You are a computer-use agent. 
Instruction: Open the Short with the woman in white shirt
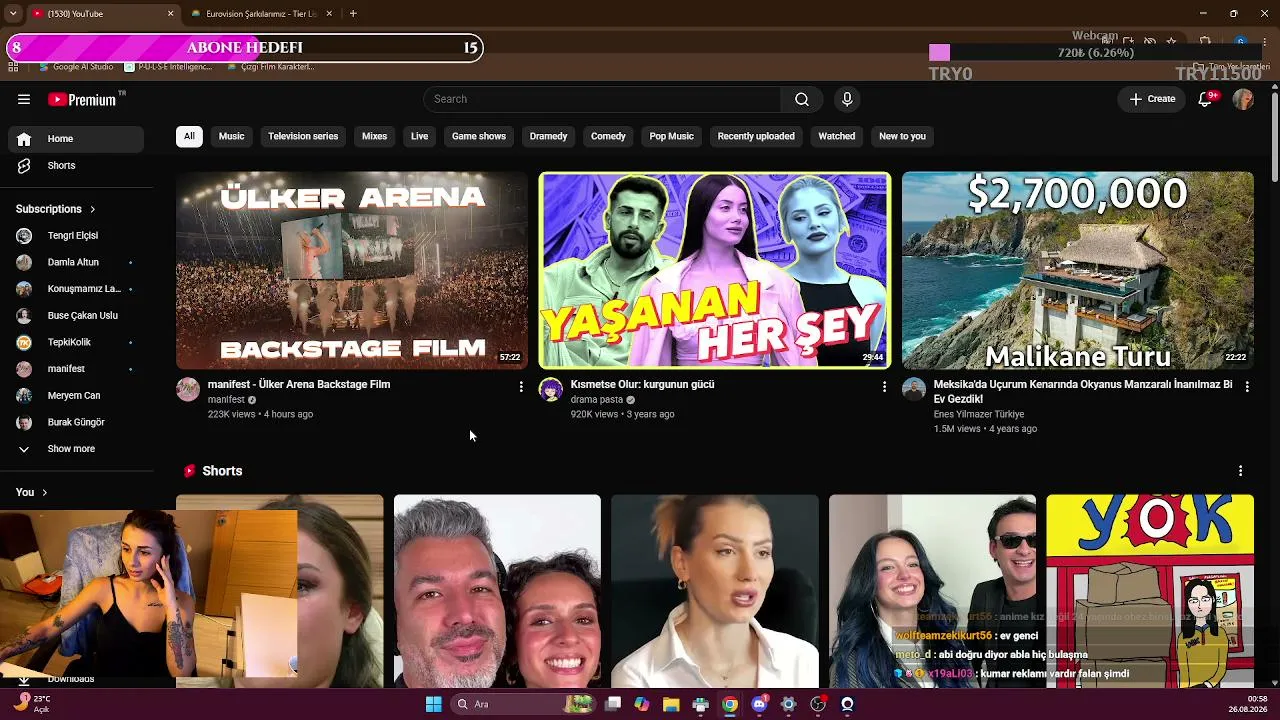click(715, 591)
